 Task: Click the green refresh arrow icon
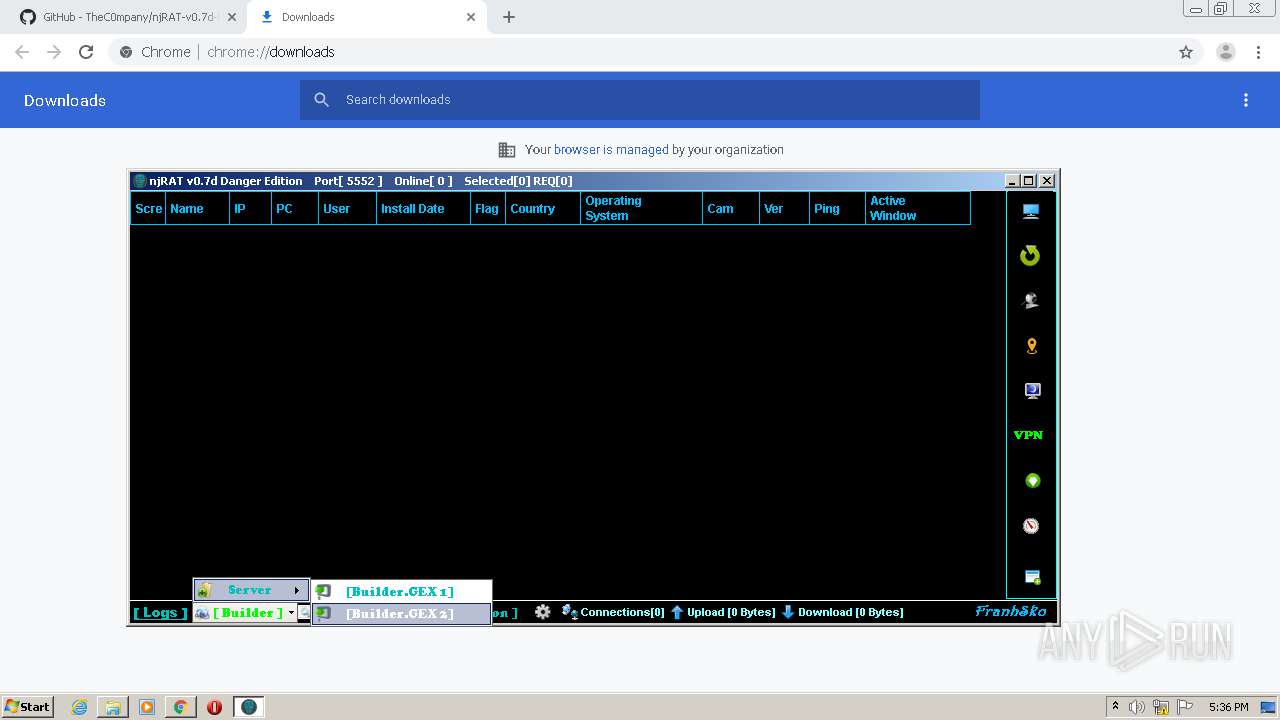[1030, 256]
